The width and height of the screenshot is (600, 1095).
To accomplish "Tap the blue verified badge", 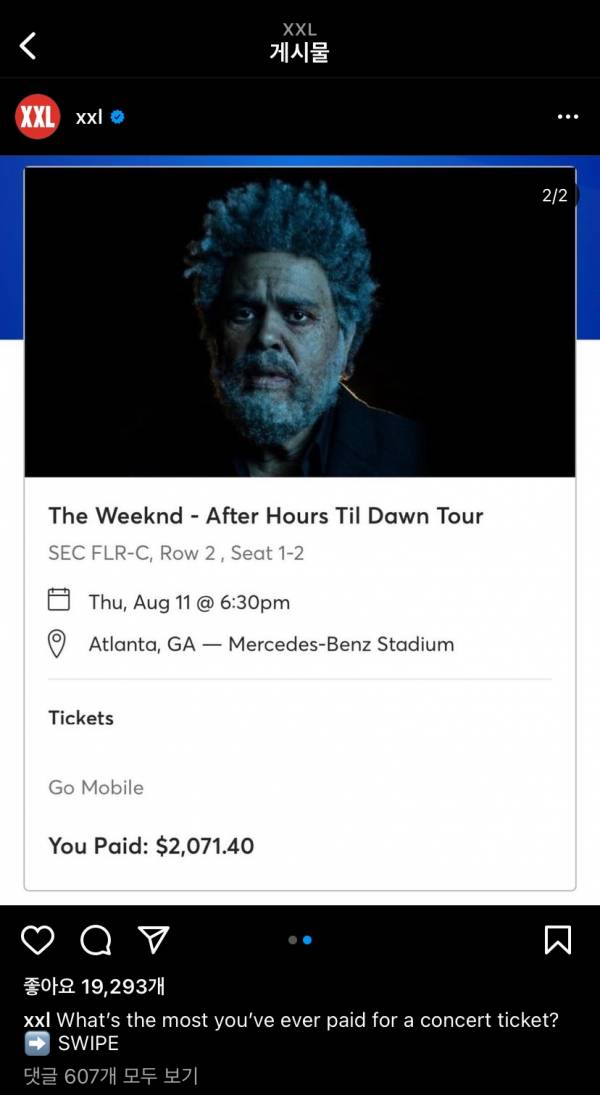I will click(118, 117).
